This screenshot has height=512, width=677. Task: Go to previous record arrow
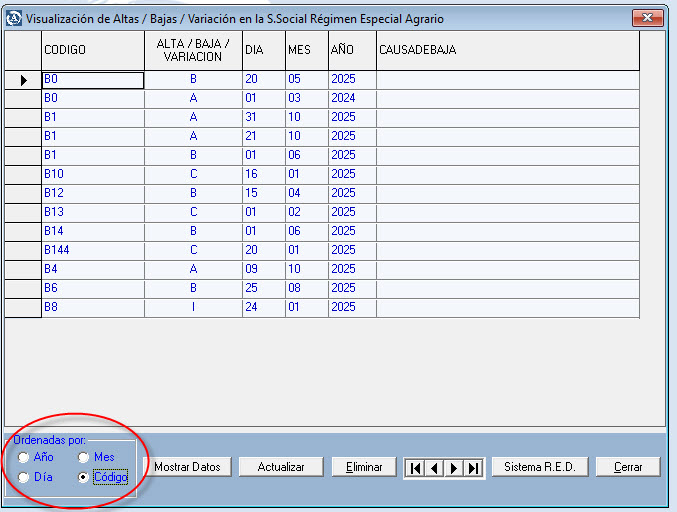tap(433, 467)
